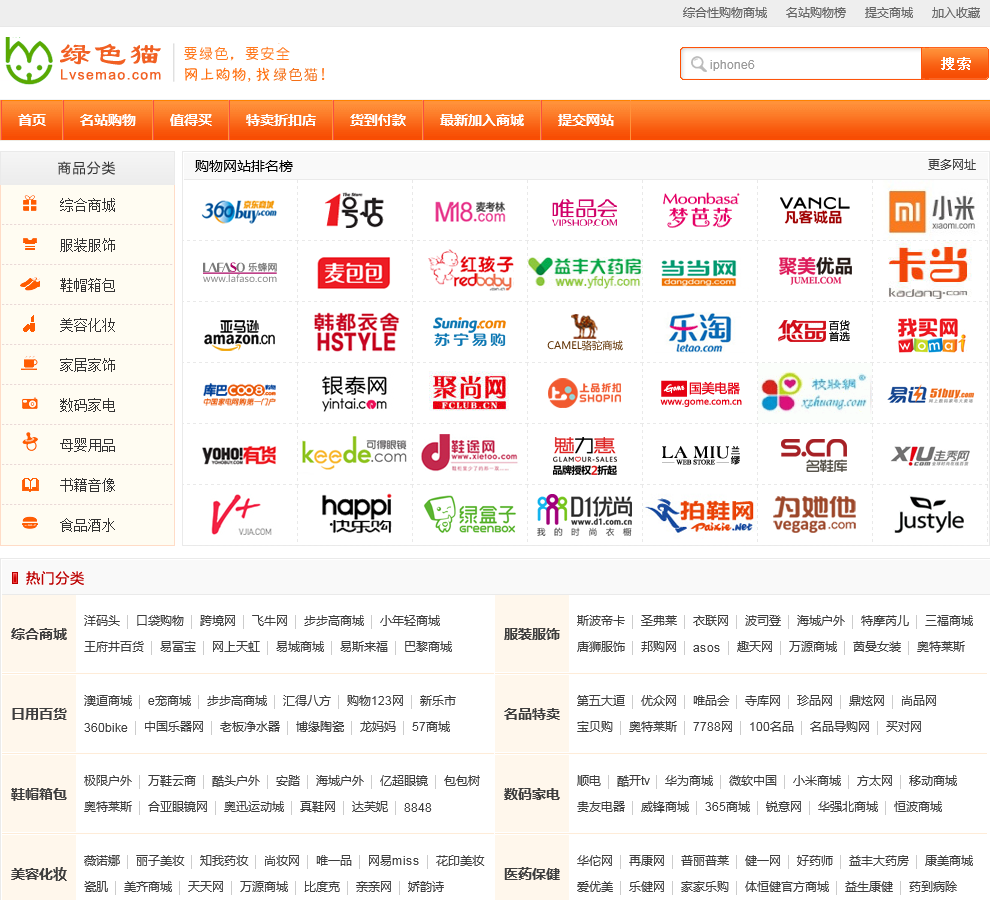The width and height of the screenshot is (990, 900).
Task: Open the 360buy store logo
Action: 239,210
